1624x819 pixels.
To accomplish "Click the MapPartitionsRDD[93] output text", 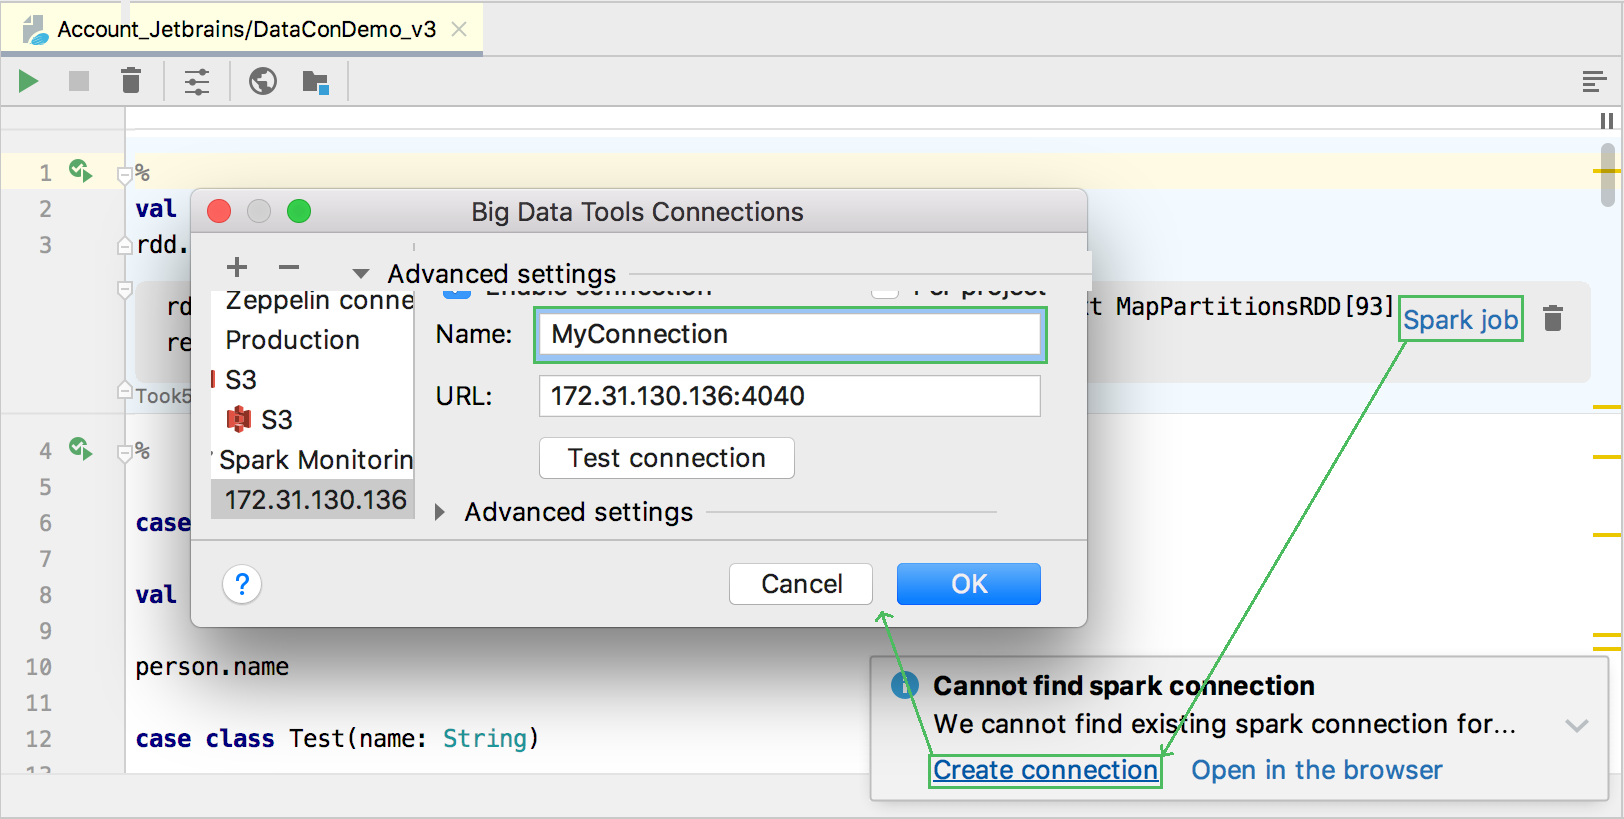I will click(1254, 306).
